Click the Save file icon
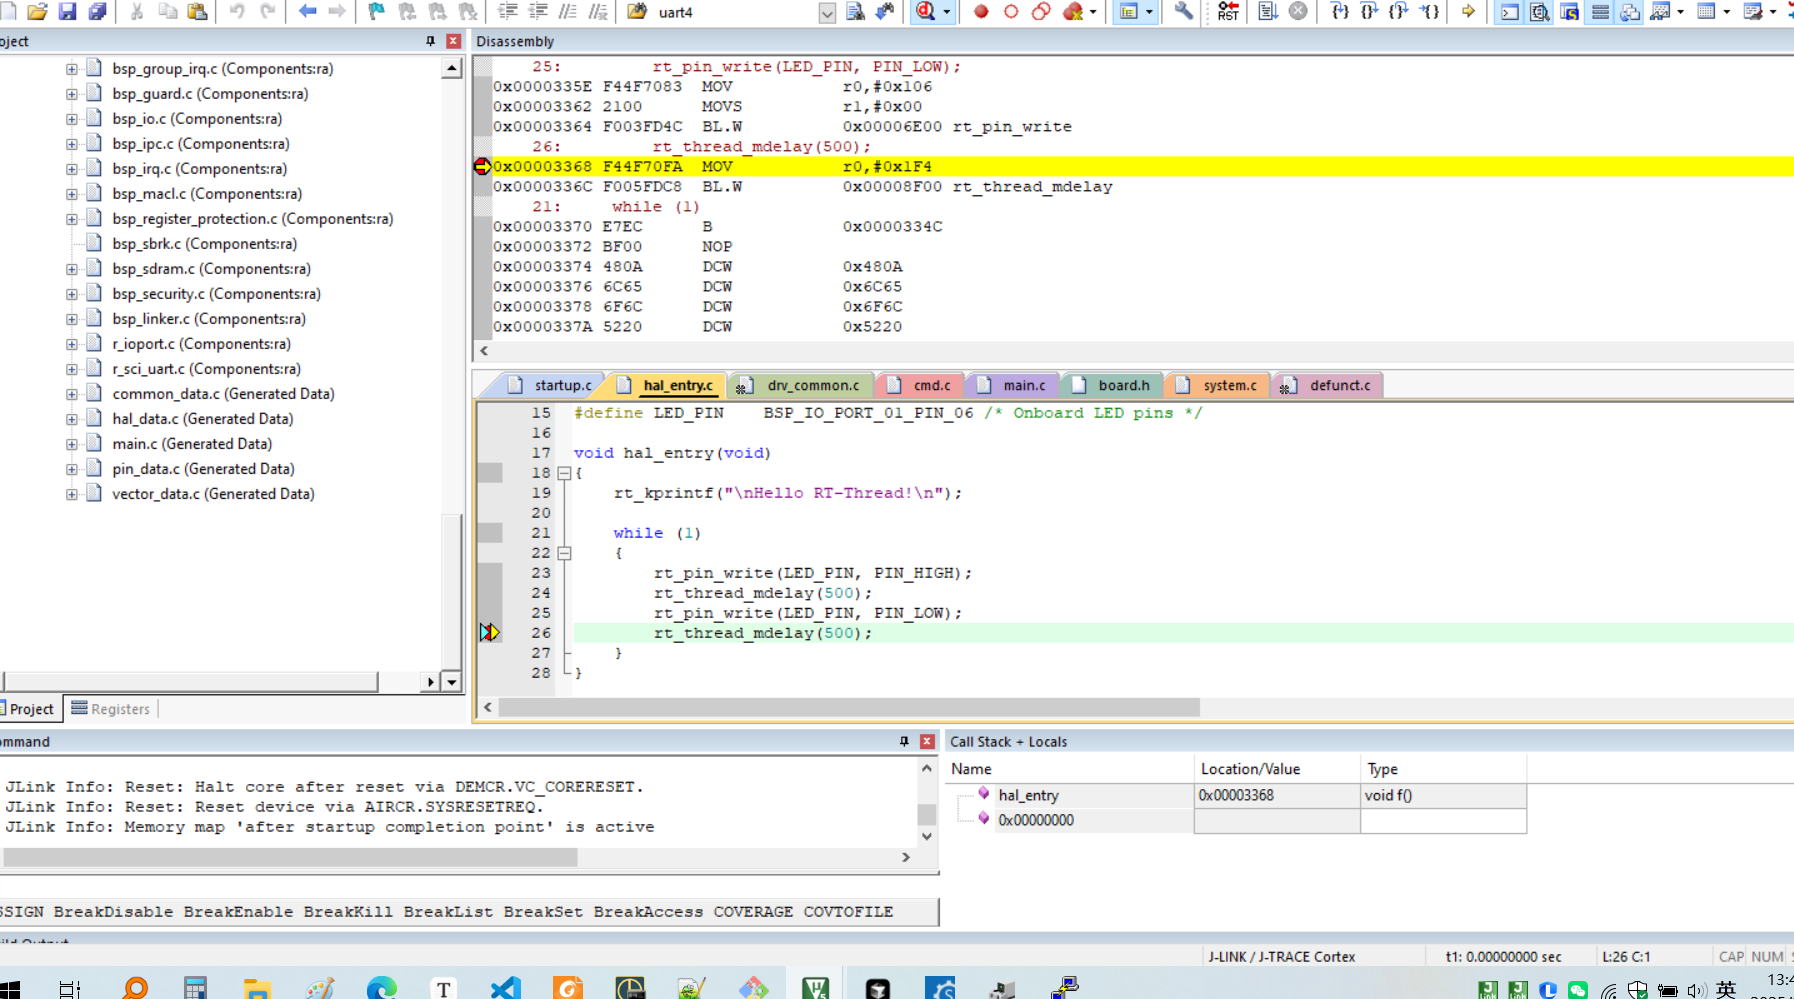The width and height of the screenshot is (1794, 999). (67, 12)
